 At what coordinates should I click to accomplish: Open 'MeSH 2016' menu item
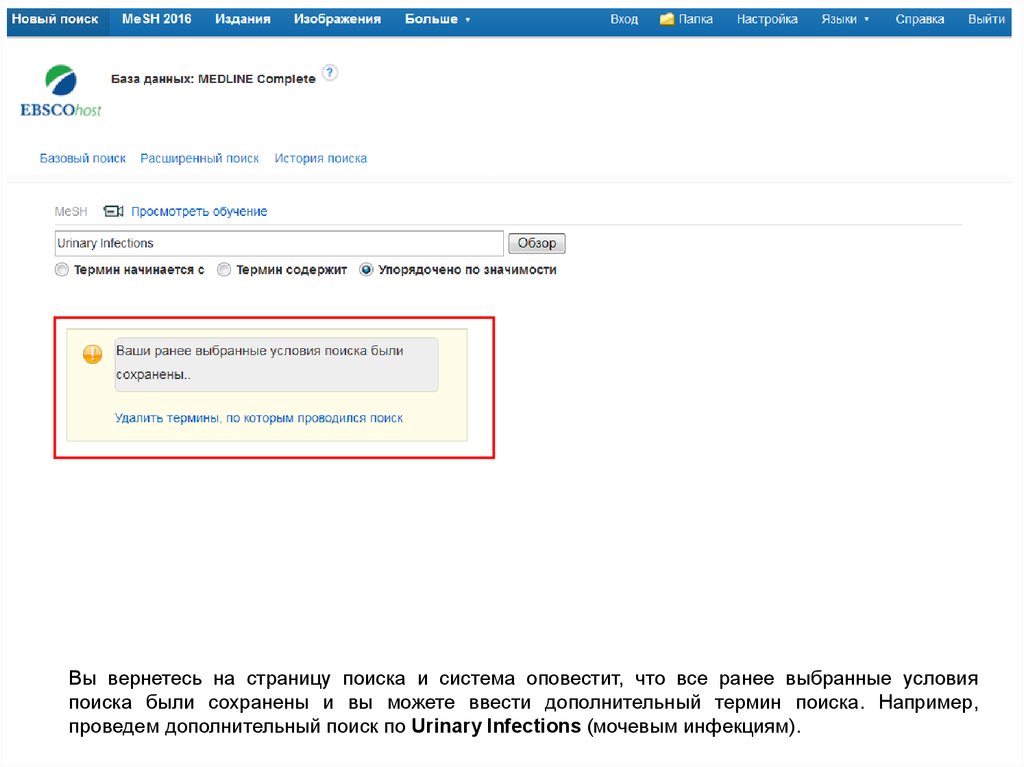pyautogui.click(x=156, y=19)
